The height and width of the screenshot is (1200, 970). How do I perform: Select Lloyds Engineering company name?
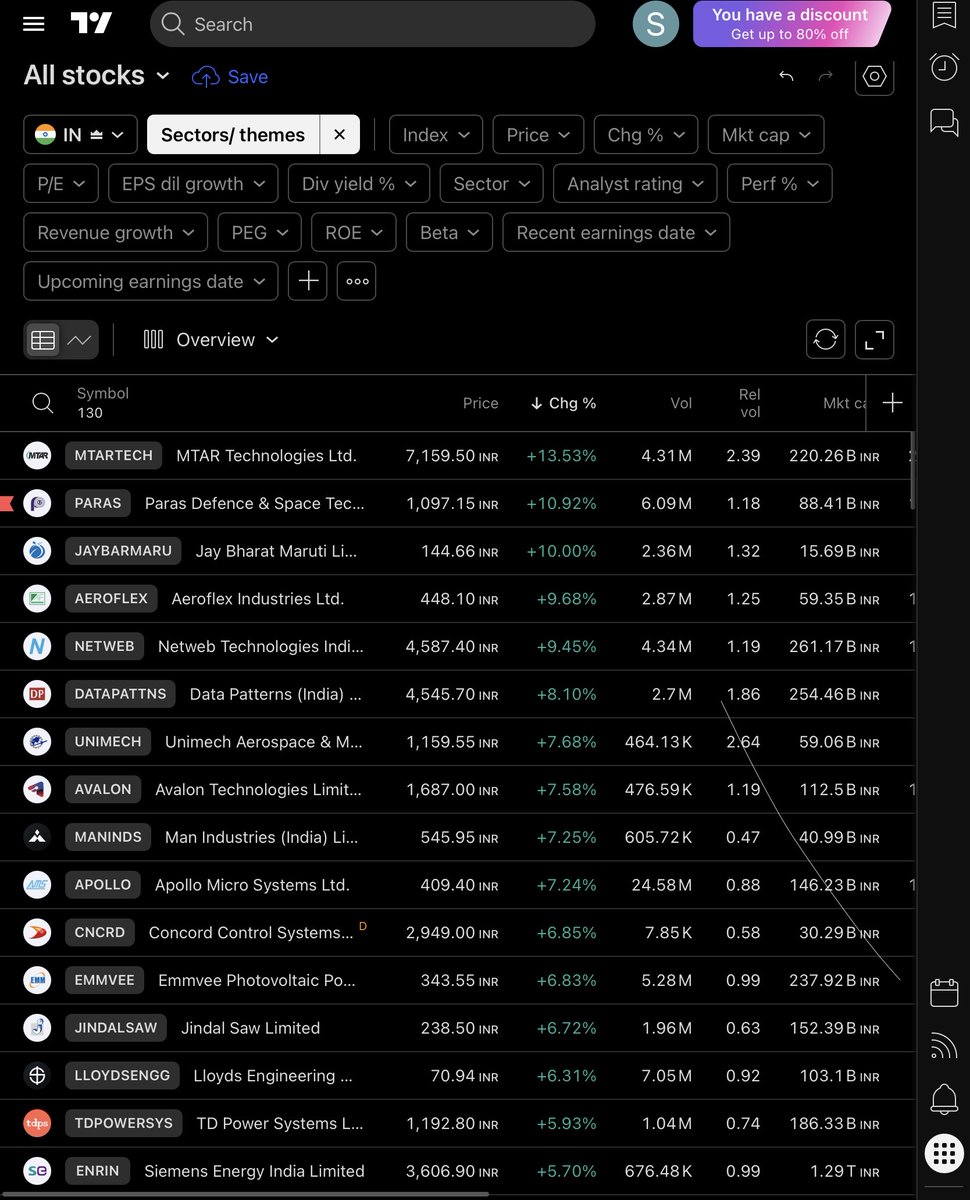(x=273, y=1076)
